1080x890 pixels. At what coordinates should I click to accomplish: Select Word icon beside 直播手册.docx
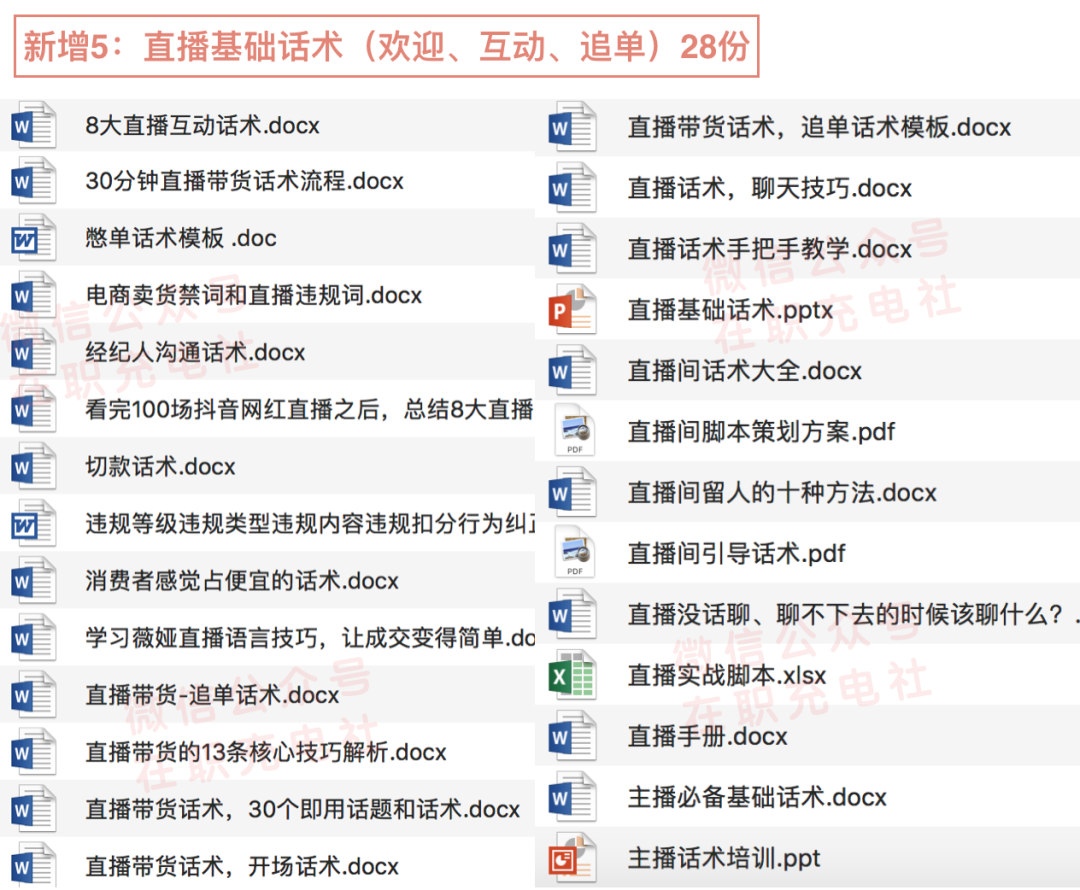click(x=573, y=737)
